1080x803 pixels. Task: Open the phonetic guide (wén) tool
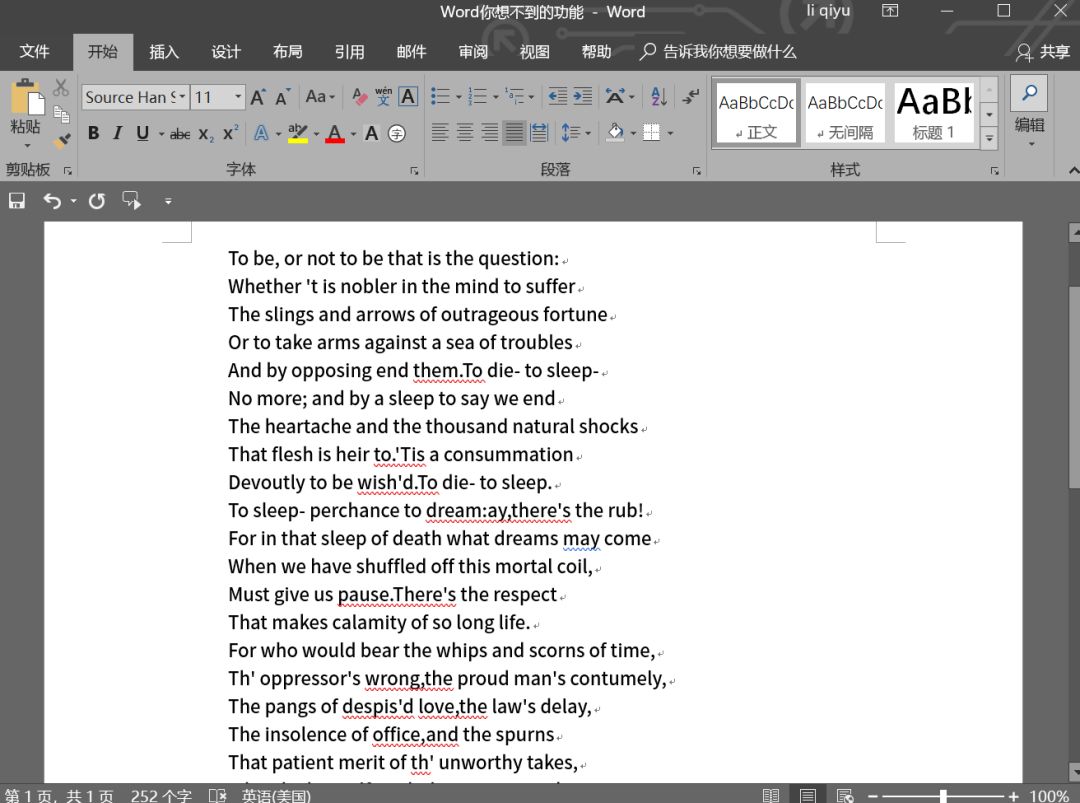384,96
